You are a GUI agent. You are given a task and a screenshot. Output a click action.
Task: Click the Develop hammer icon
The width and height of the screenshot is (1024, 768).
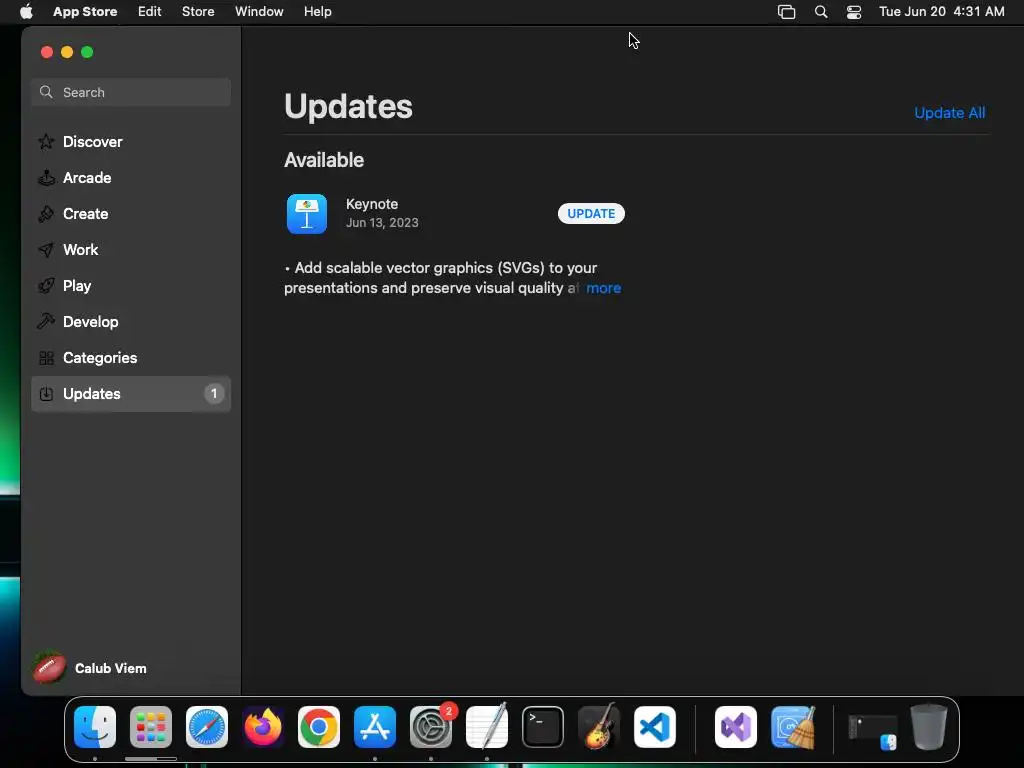click(46, 321)
